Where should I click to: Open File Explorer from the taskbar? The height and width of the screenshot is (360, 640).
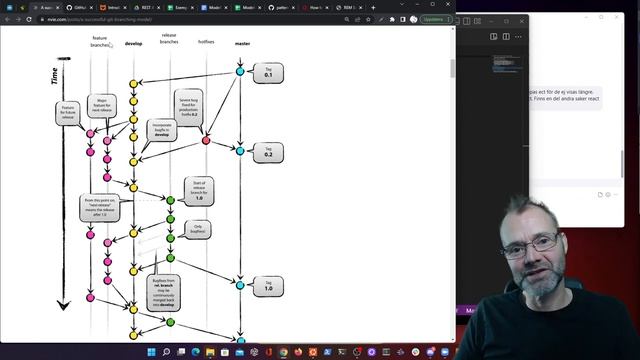coord(210,352)
